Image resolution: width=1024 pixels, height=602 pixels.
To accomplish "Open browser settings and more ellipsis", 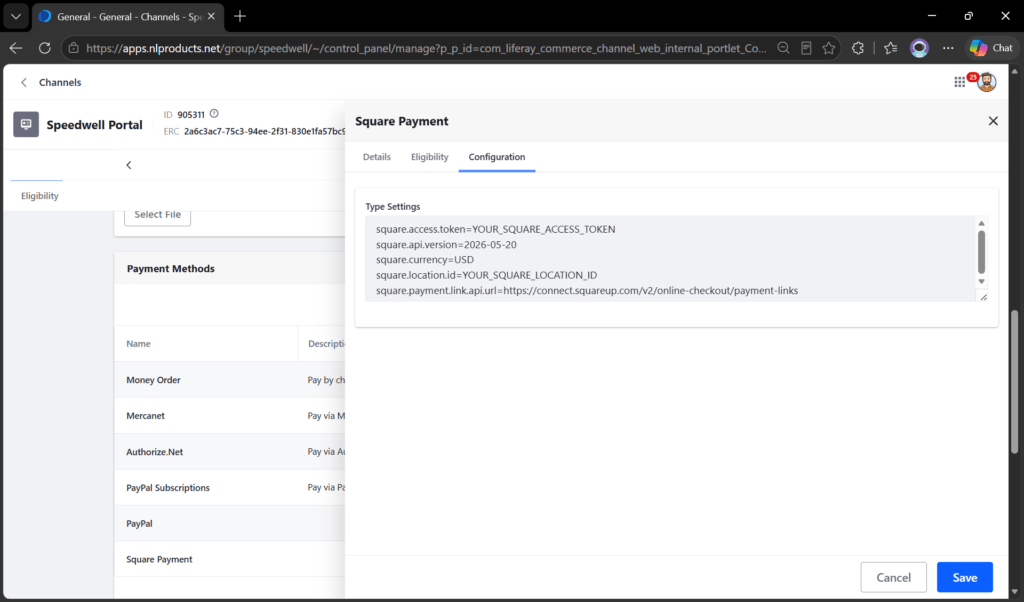I will [948, 48].
